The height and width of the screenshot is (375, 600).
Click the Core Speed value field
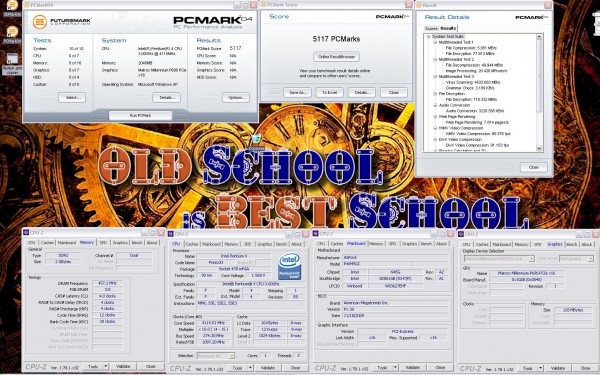tap(214, 323)
